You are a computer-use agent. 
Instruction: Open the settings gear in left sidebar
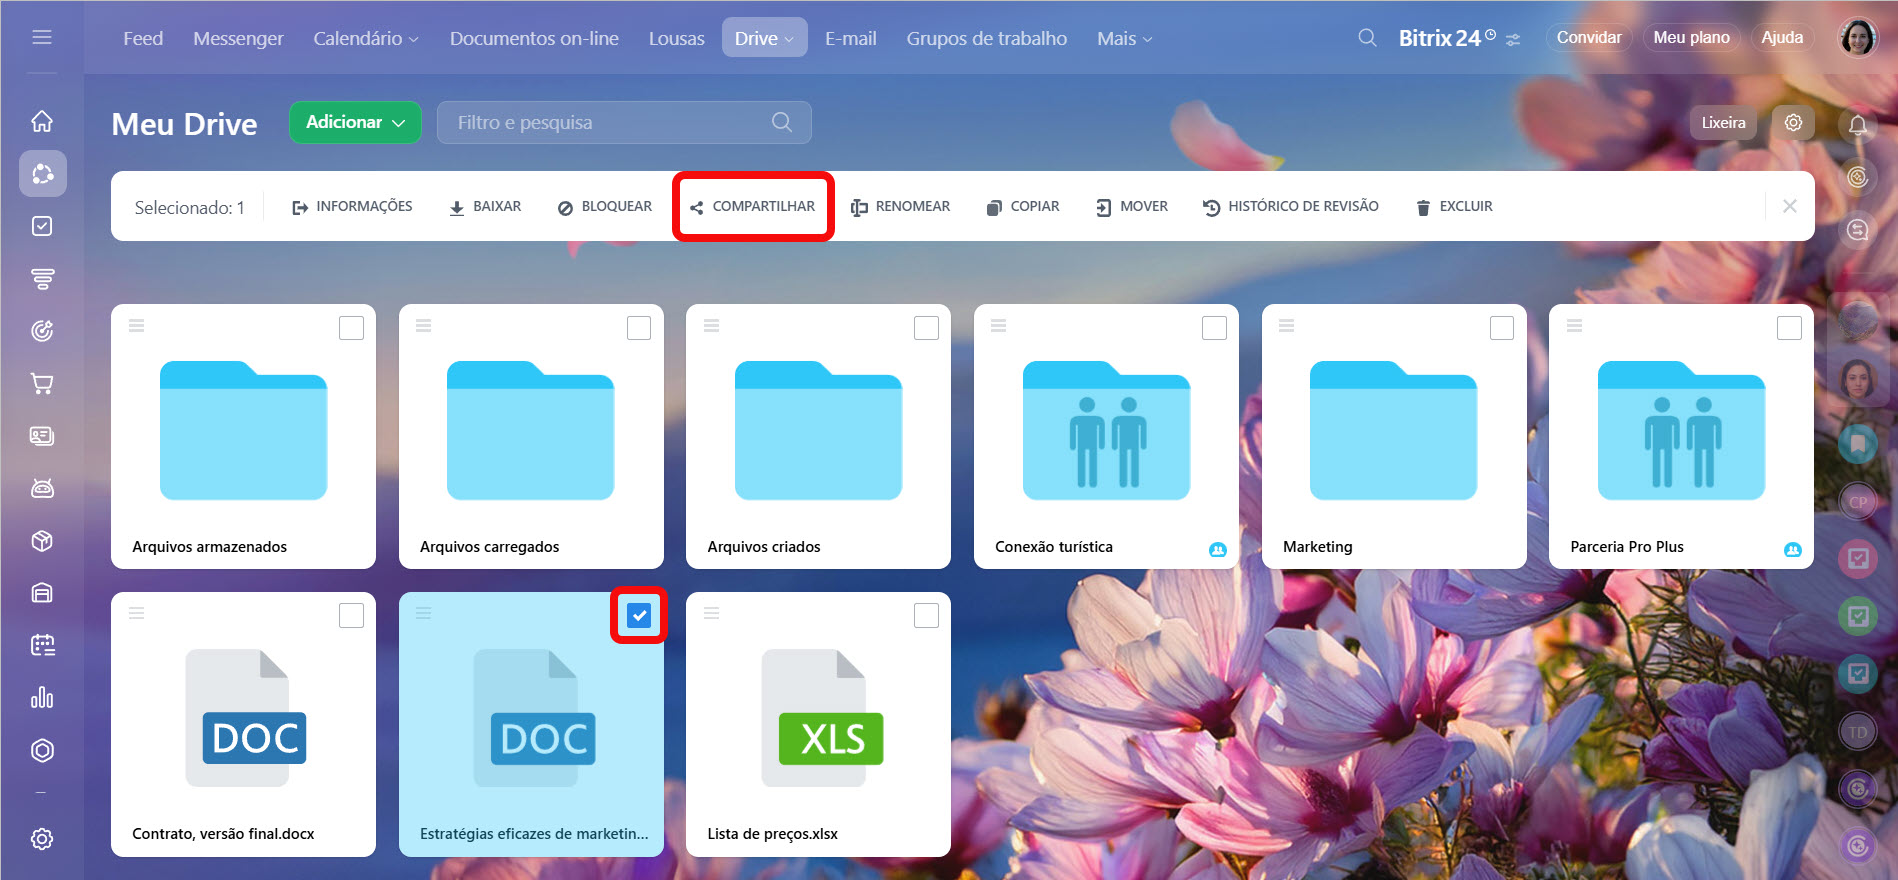click(x=42, y=839)
